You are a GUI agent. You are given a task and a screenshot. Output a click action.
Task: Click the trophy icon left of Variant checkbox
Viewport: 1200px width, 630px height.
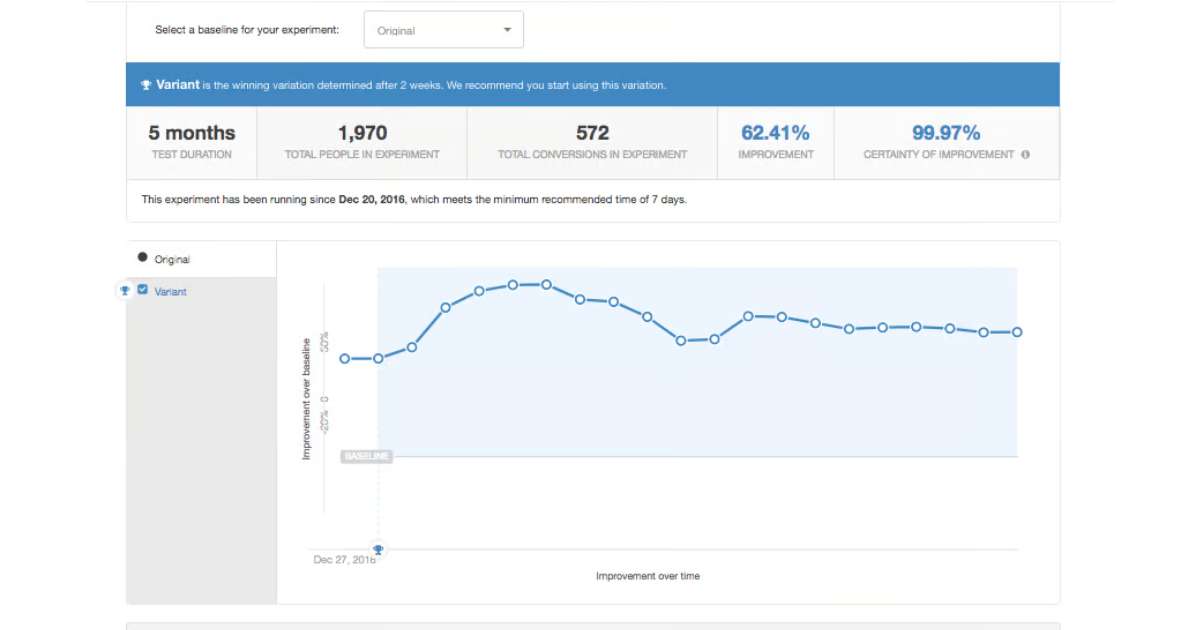125,291
